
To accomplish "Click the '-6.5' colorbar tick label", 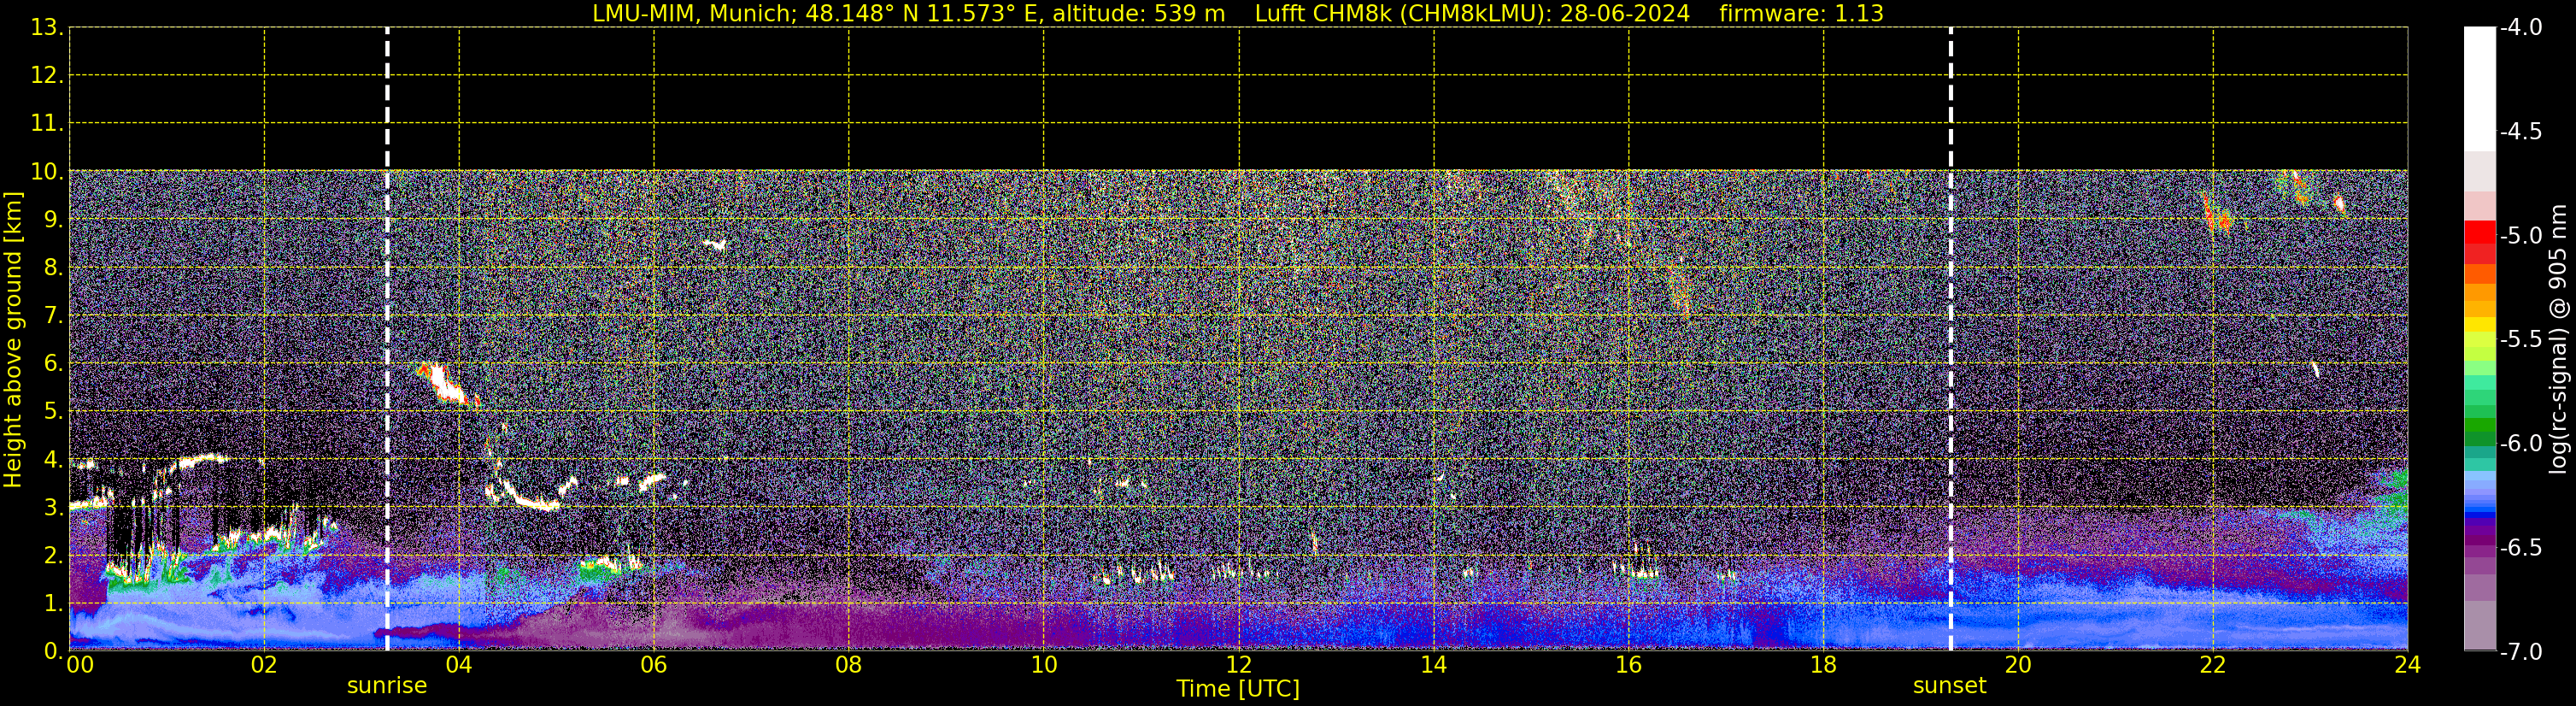I will (2520, 548).
